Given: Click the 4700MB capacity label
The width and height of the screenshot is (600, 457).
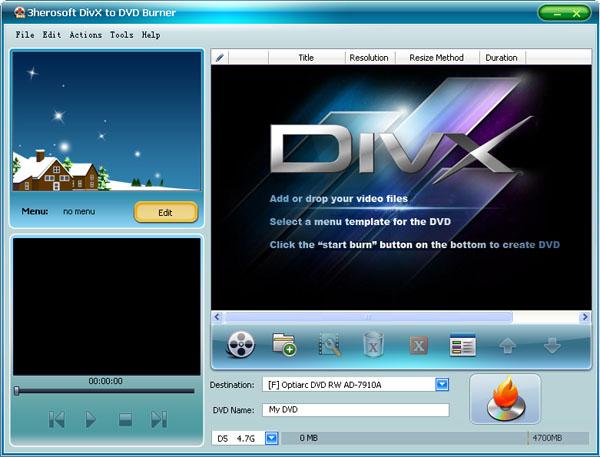Looking at the screenshot, I should point(547,438).
